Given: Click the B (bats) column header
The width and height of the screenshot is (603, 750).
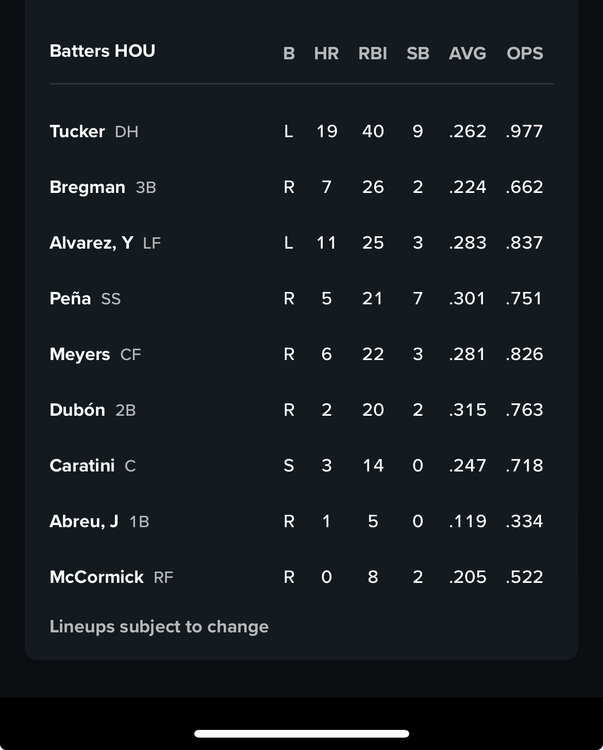Looking at the screenshot, I should pyautogui.click(x=289, y=53).
